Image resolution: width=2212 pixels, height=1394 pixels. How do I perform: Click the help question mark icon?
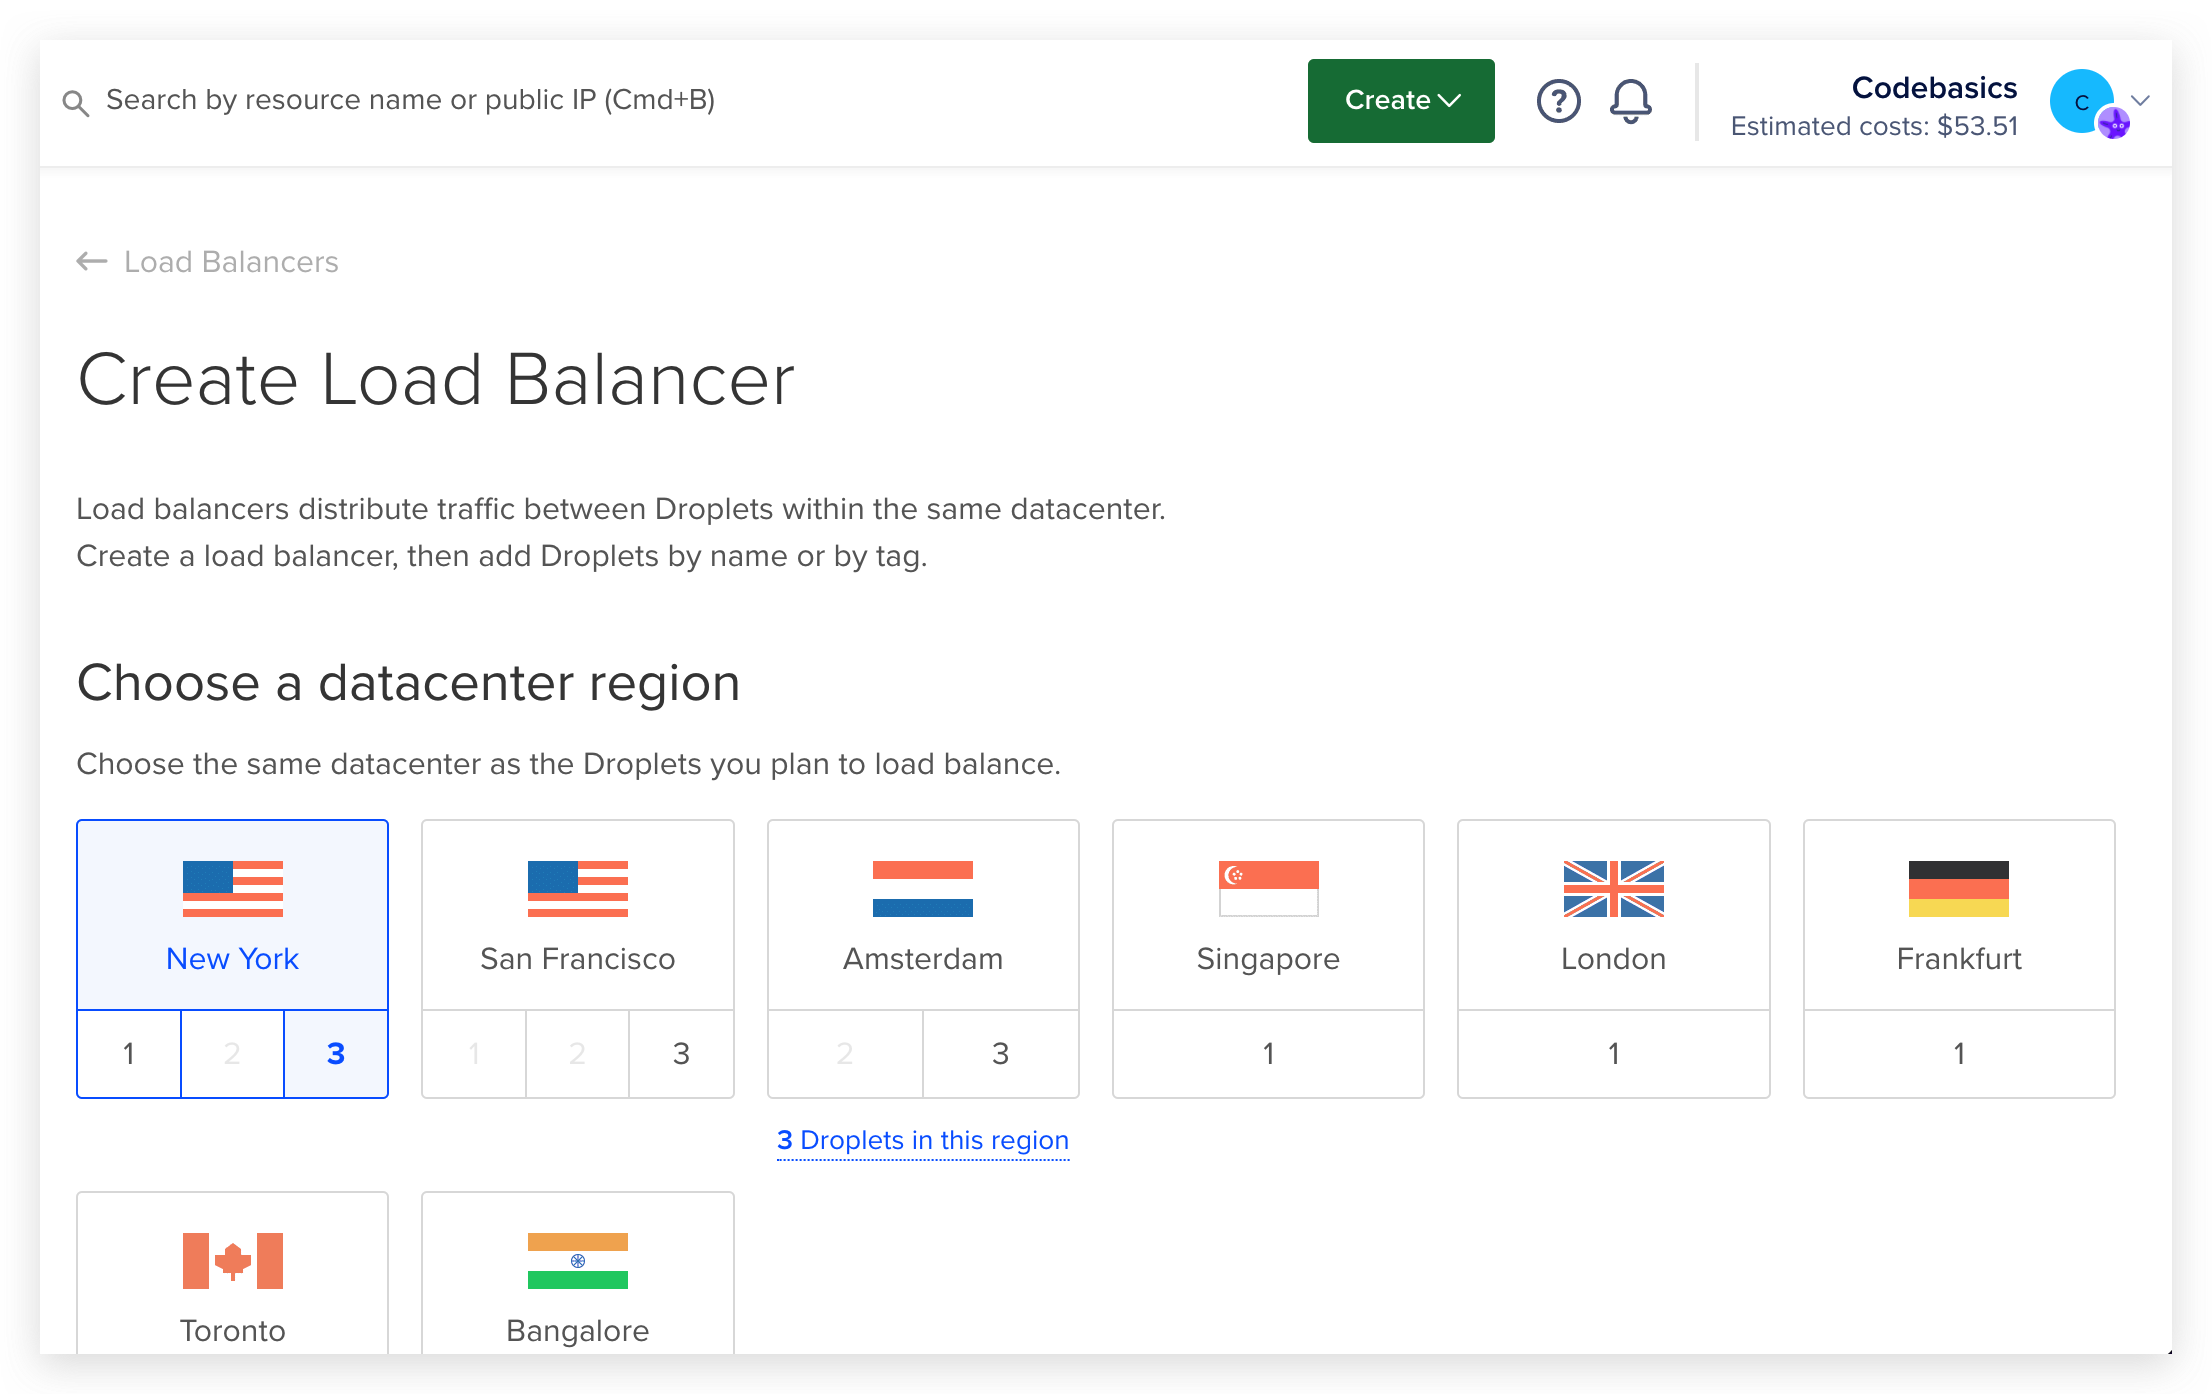[x=1555, y=100]
